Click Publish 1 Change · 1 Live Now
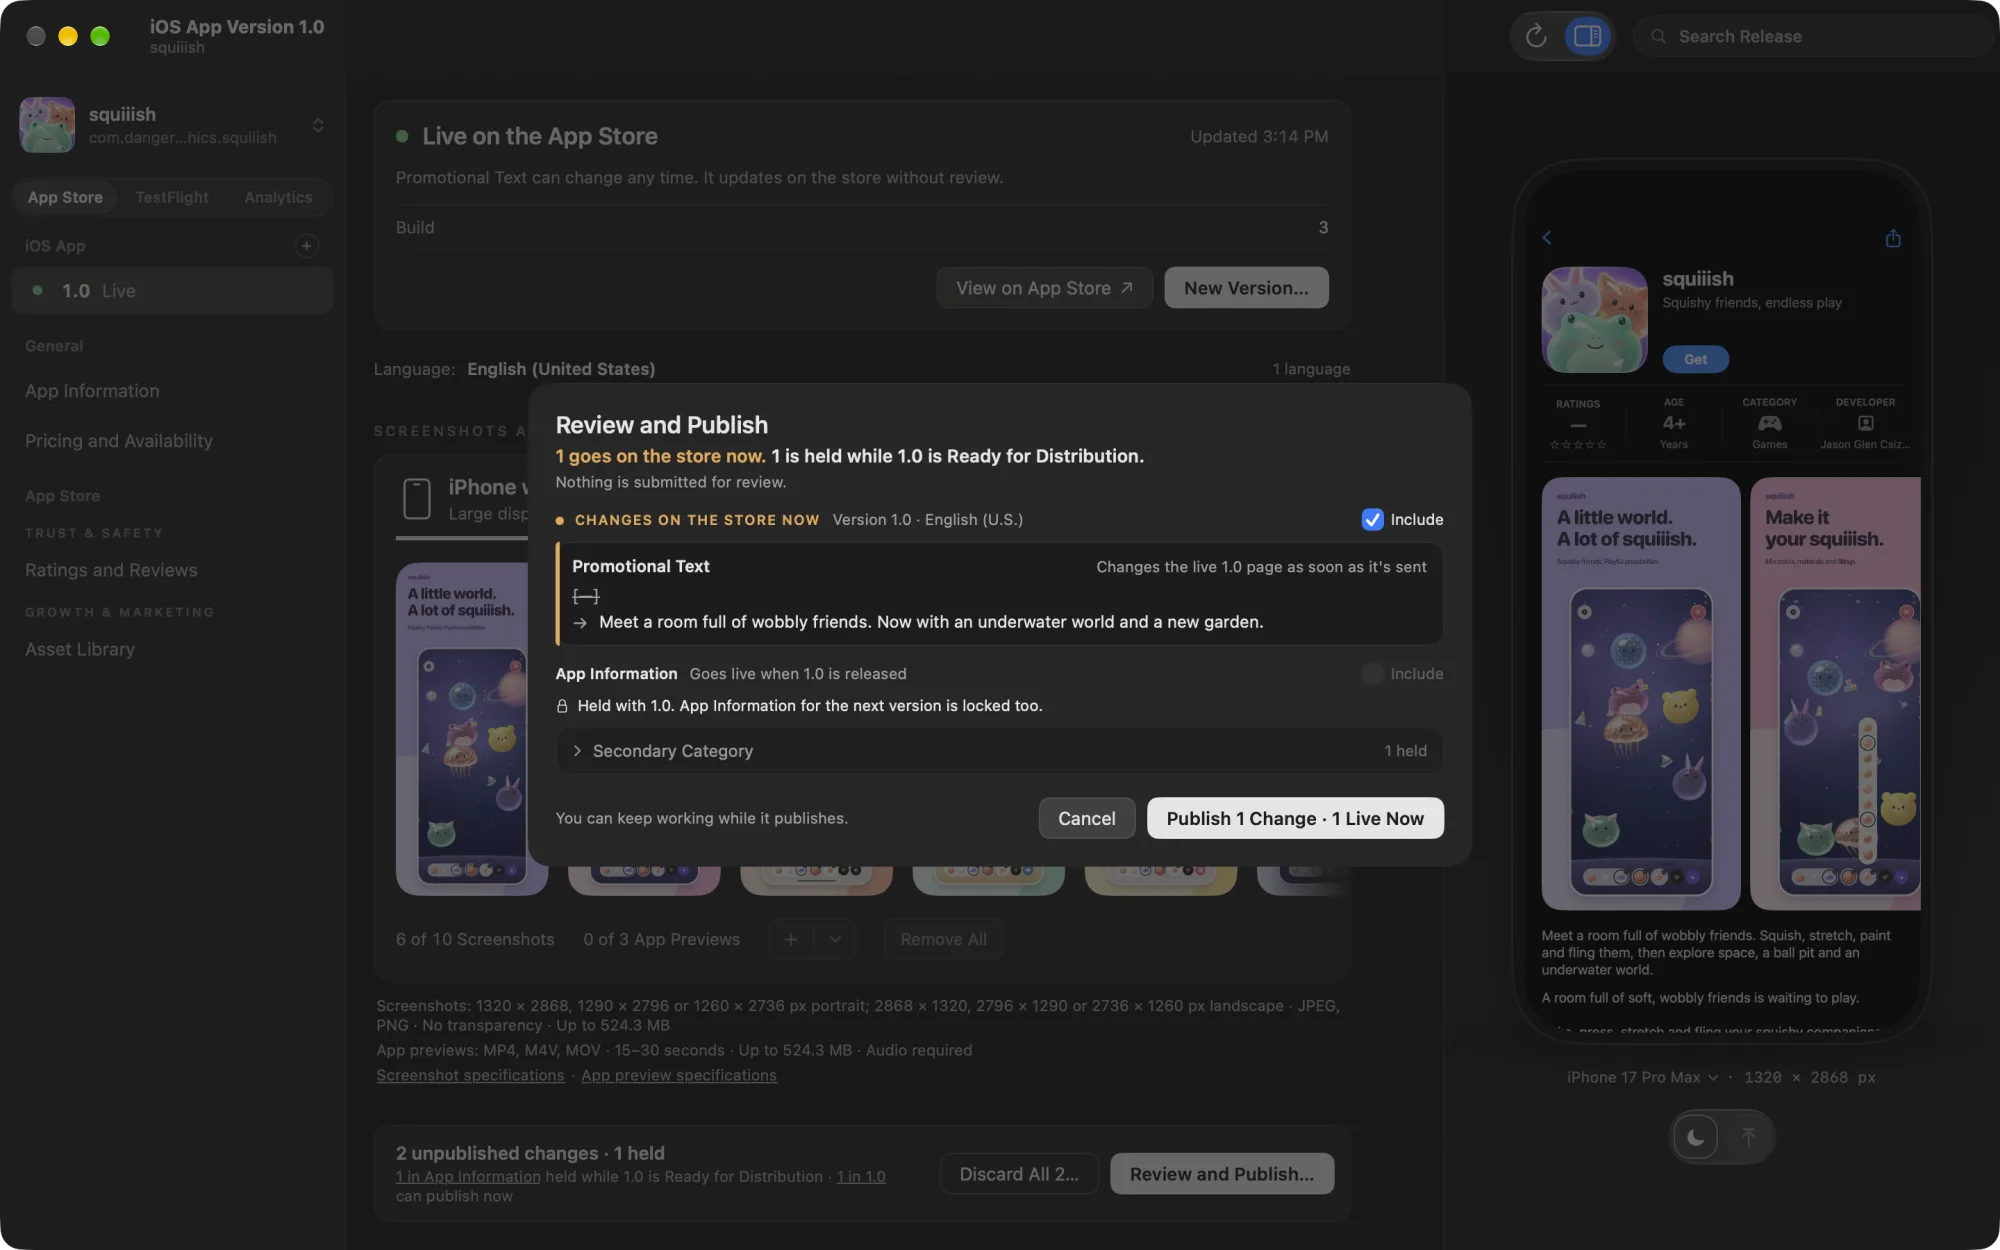The image size is (2000, 1250). tap(1295, 818)
